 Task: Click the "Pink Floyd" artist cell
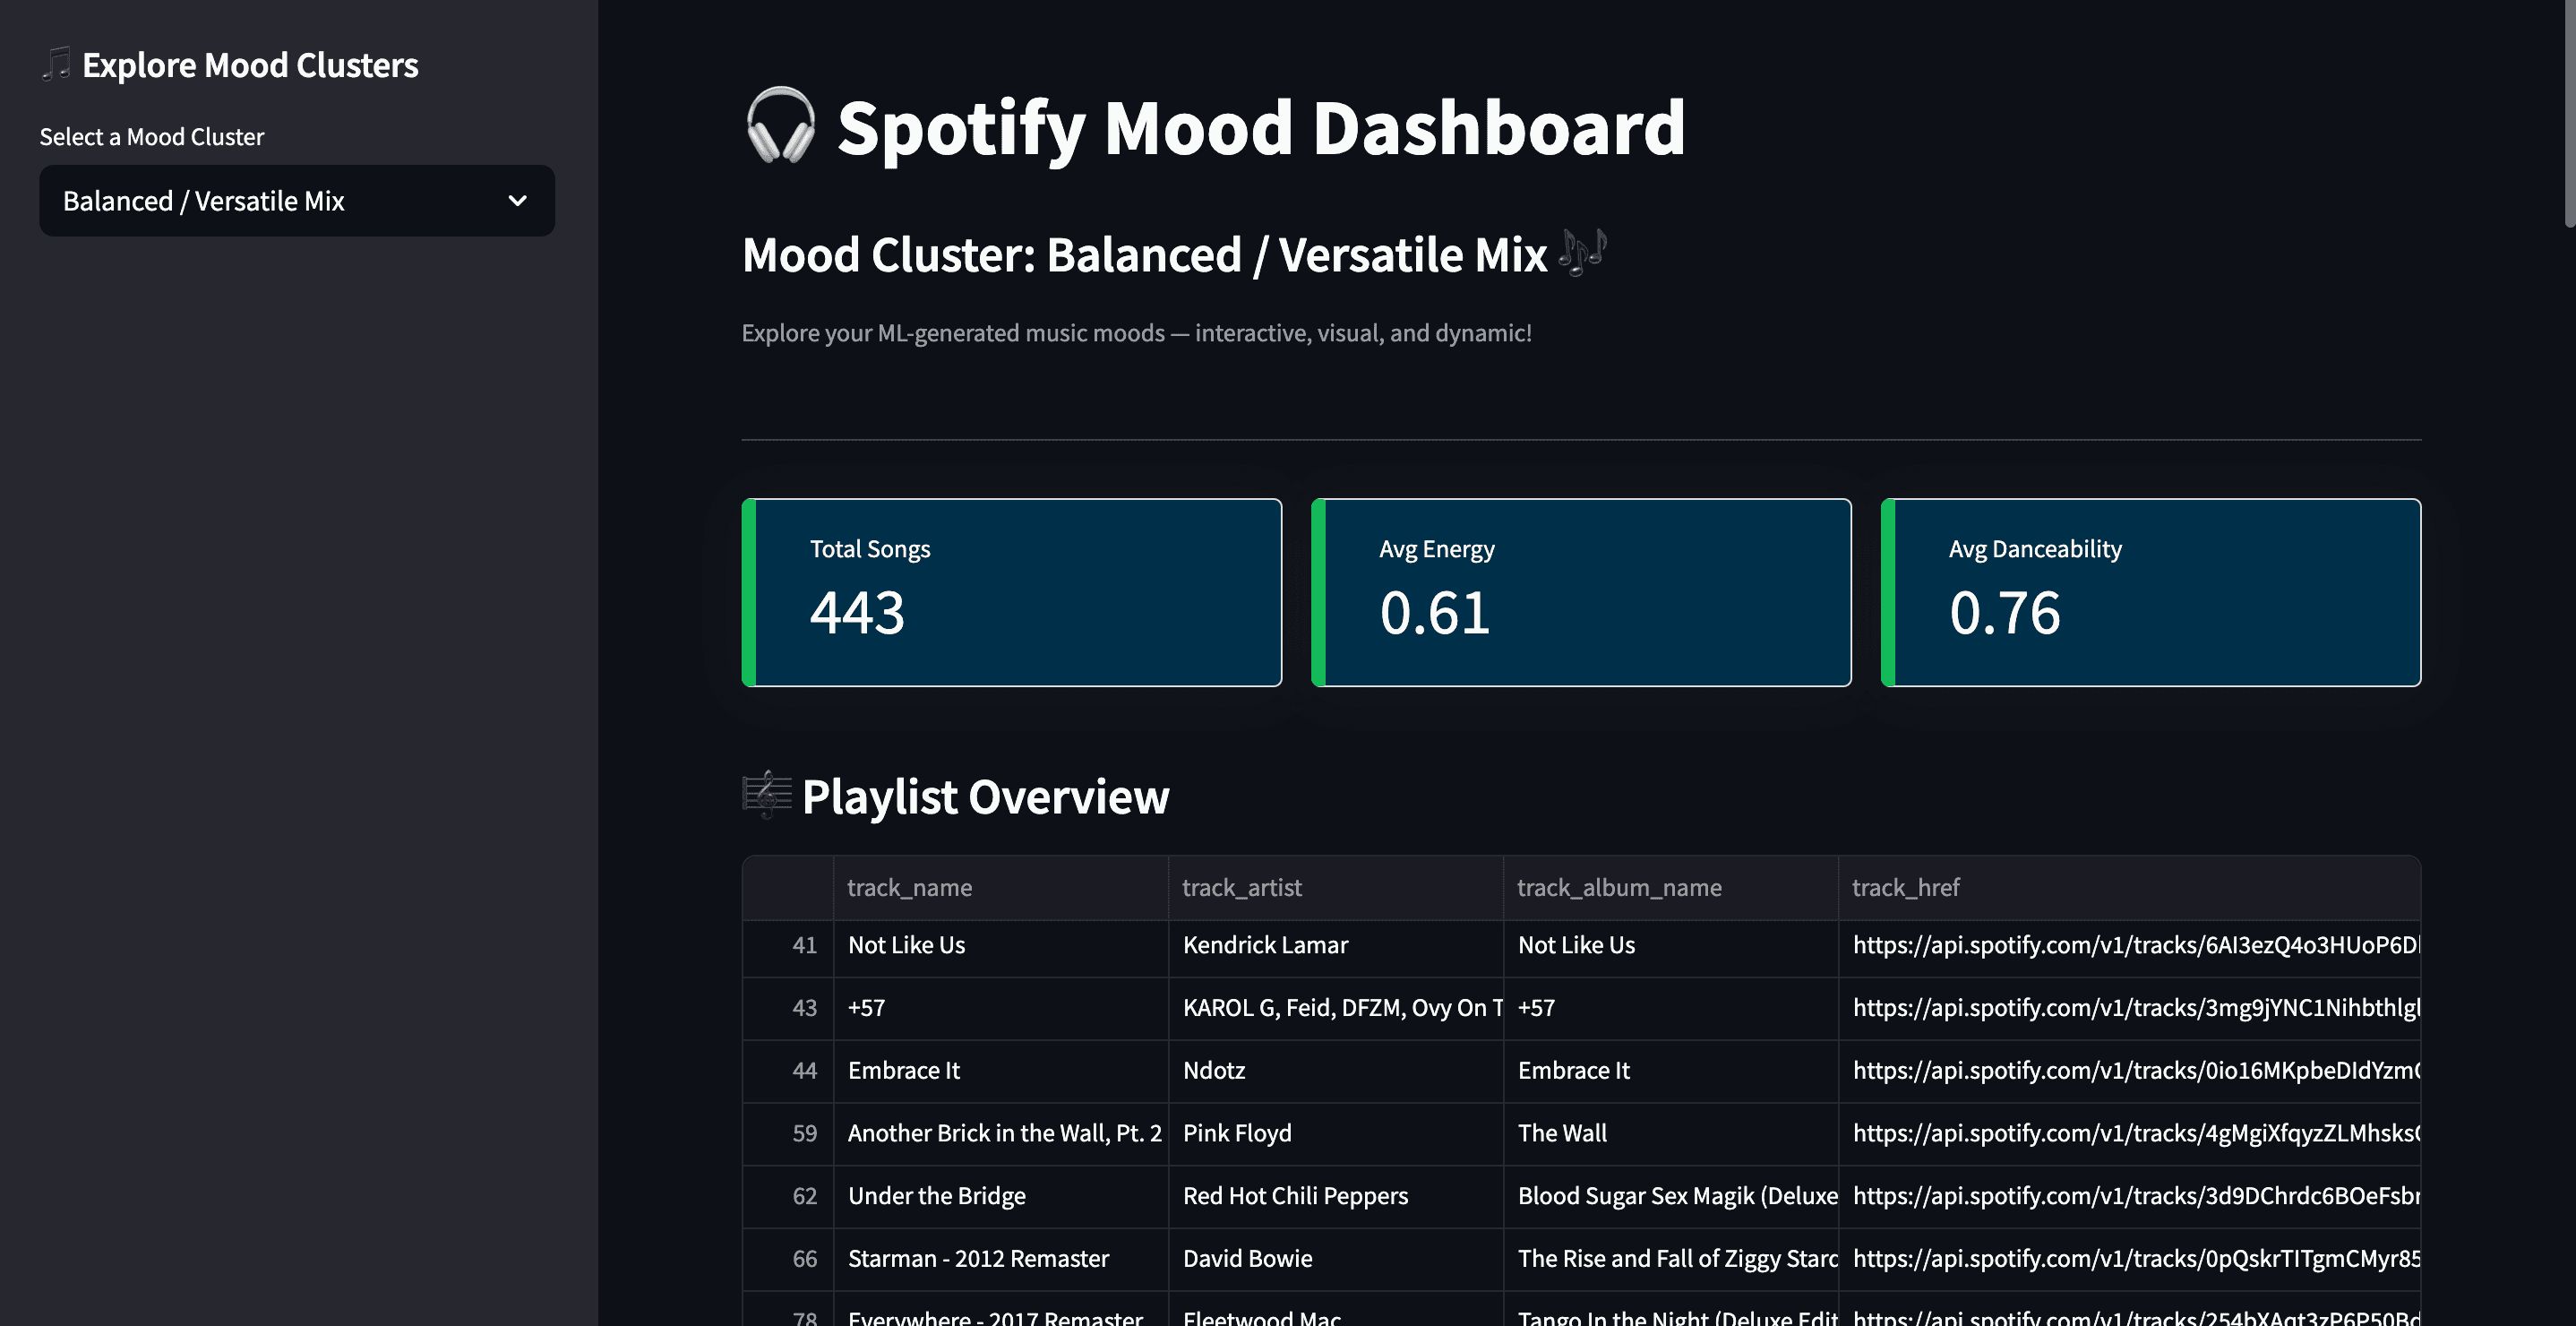click(x=1336, y=1134)
